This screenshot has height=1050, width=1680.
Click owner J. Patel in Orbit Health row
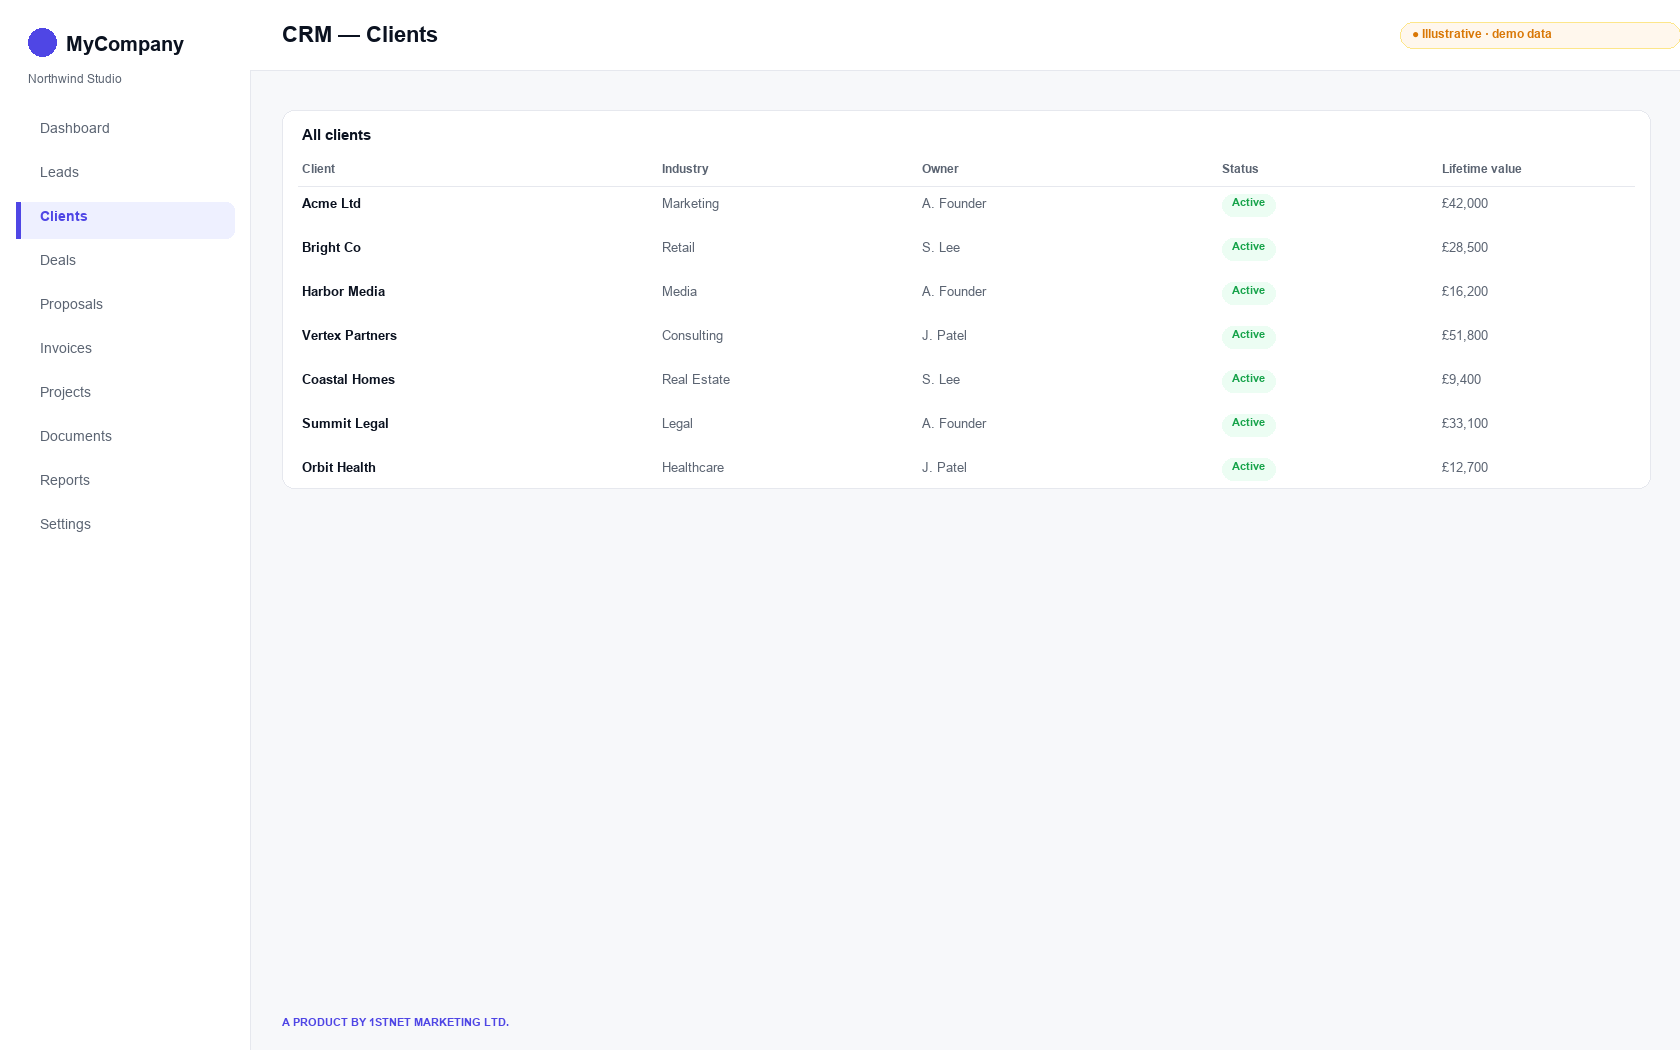pyautogui.click(x=944, y=467)
